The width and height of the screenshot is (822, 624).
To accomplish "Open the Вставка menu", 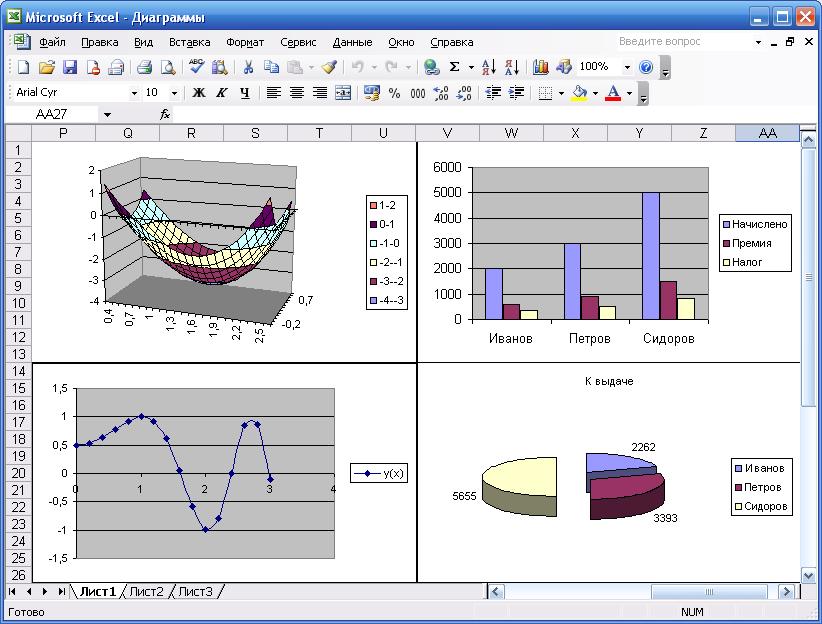I will coord(189,42).
